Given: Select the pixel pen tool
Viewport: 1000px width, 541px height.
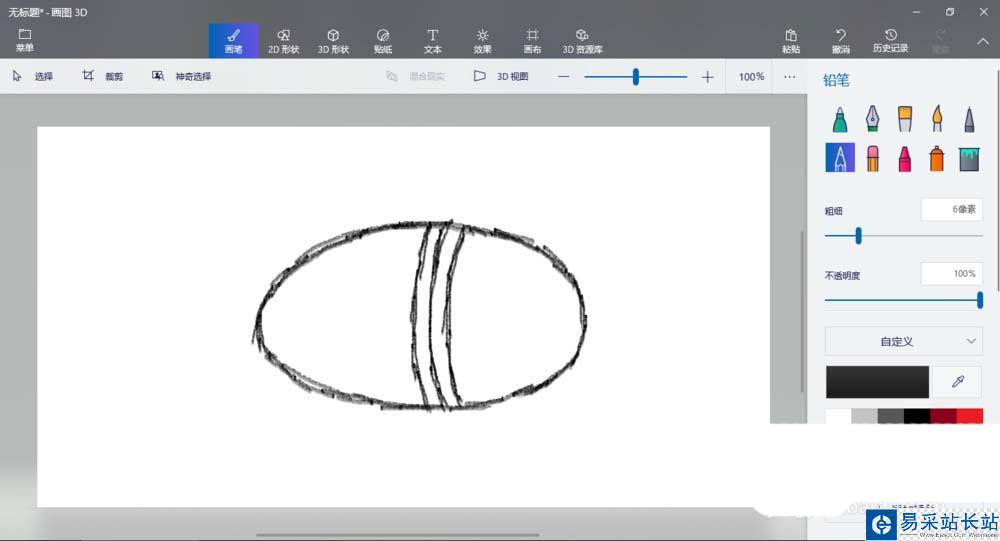Looking at the screenshot, I should pos(969,119).
